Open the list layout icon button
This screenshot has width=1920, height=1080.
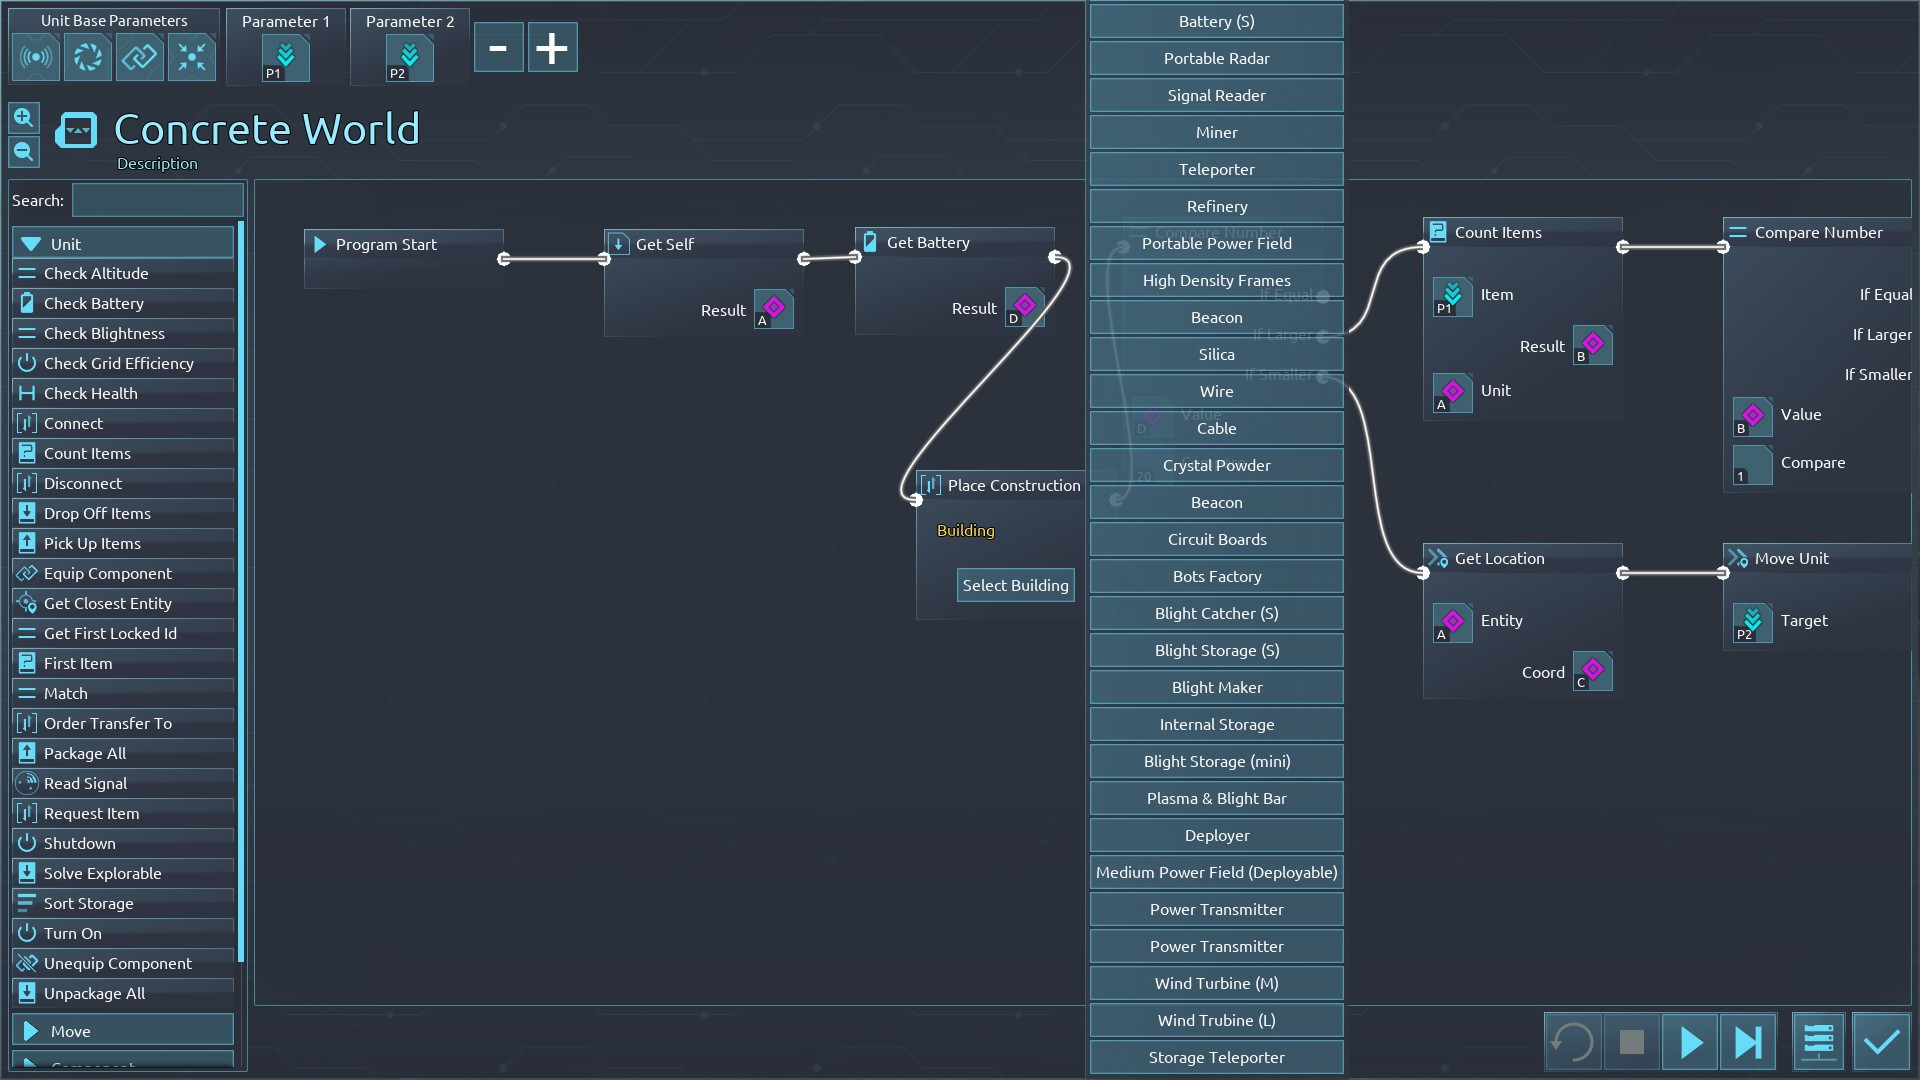[x=1818, y=1043]
